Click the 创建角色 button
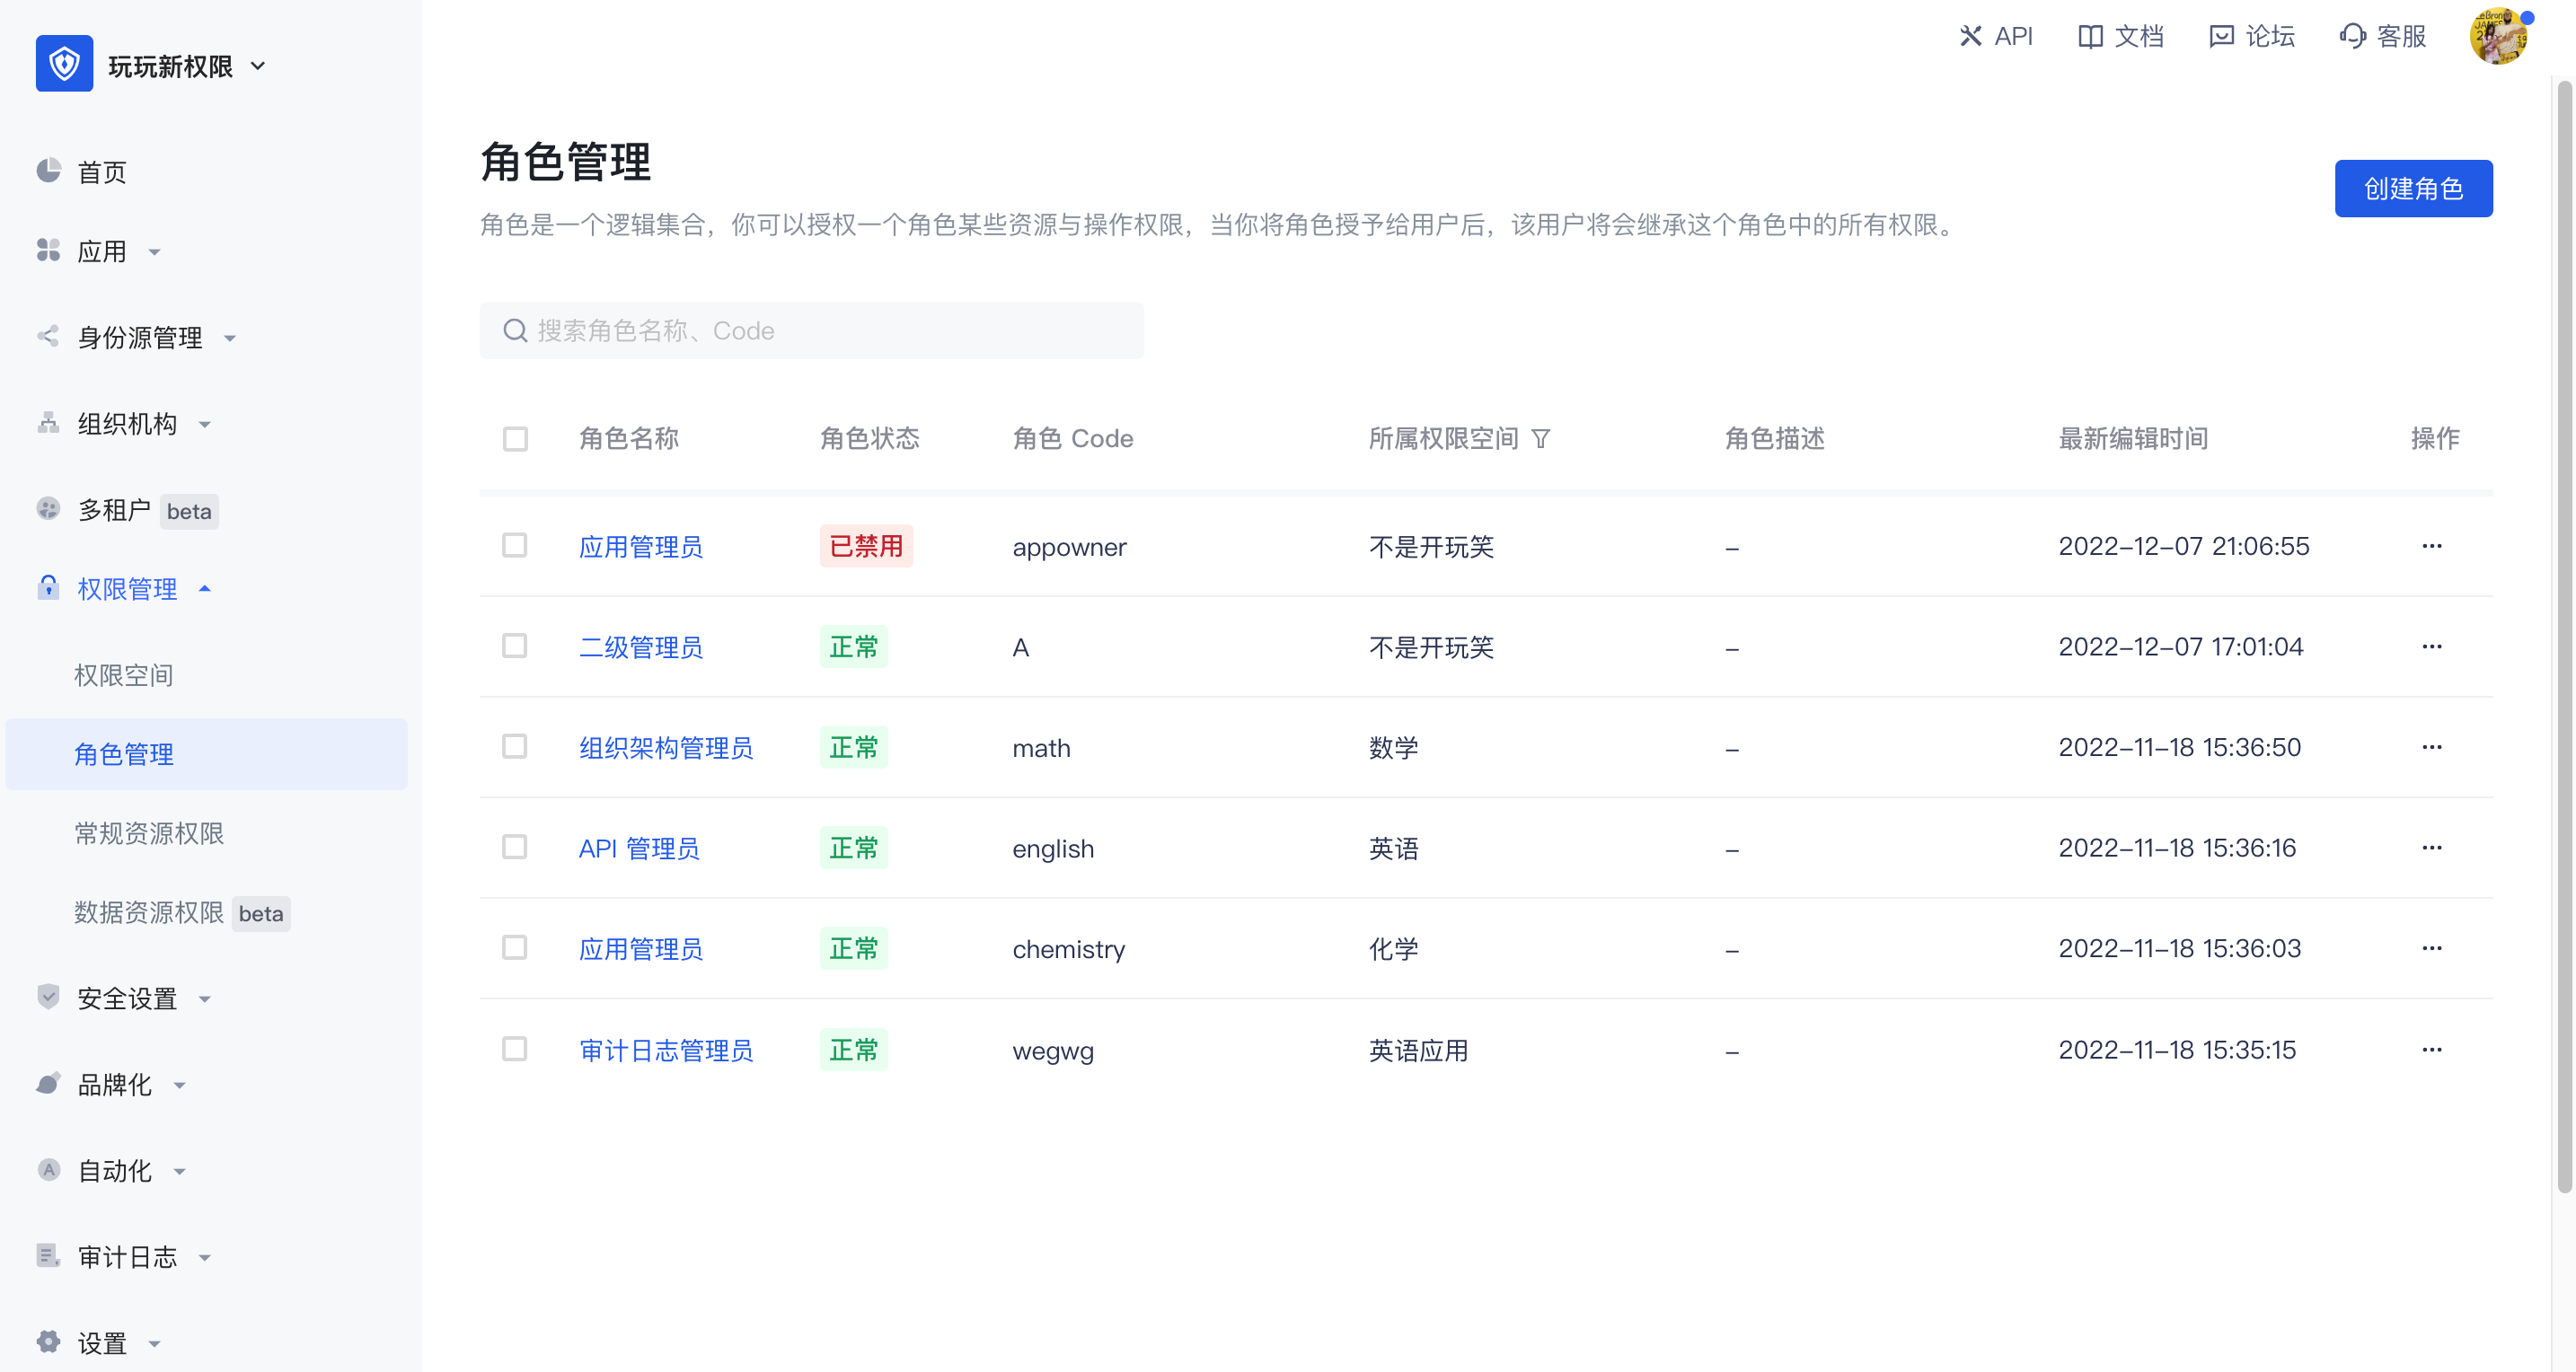Screen dimensions: 2576x1372 2412,188
